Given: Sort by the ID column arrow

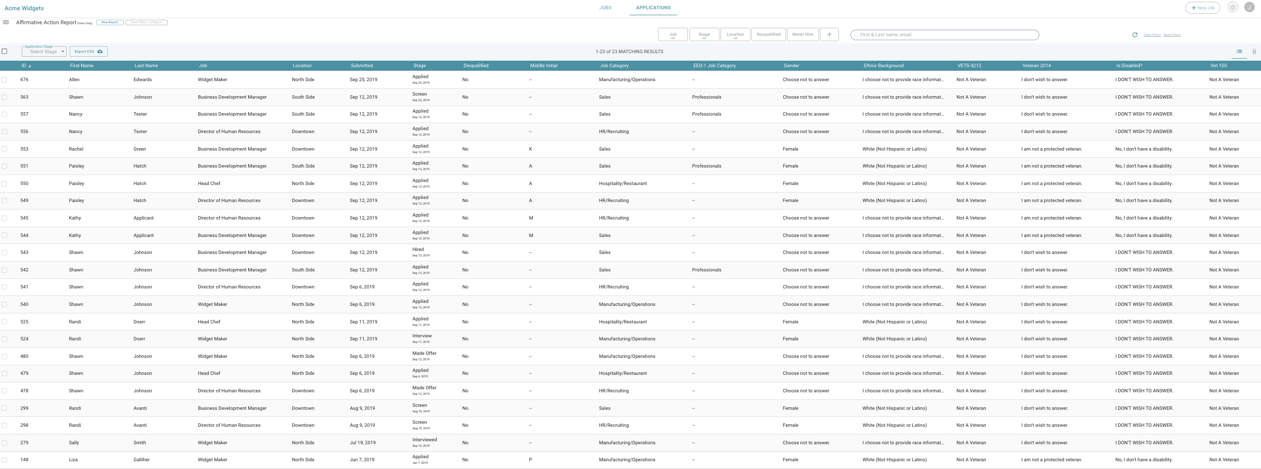Looking at the screenshot, I should click(30, 66).
